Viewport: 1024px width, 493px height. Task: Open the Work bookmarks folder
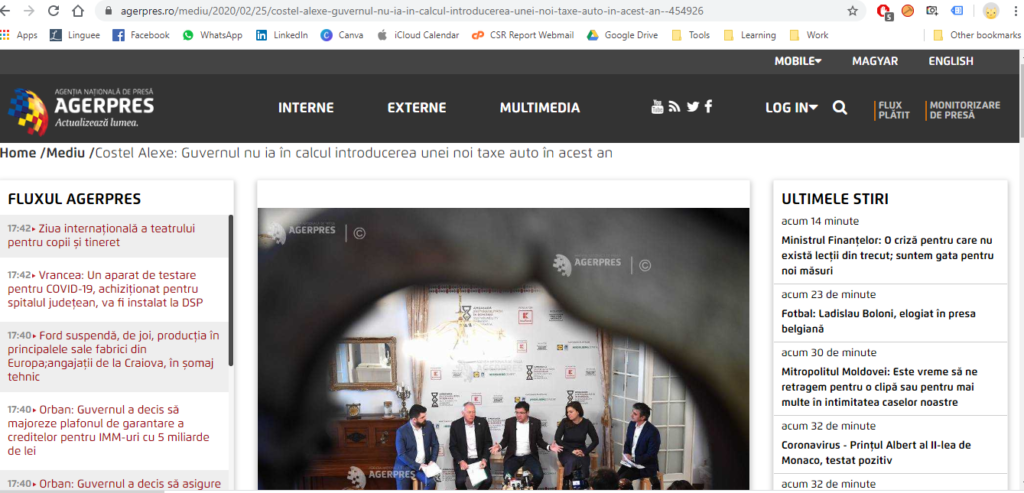pyautogui.click(x=808, y=35)
